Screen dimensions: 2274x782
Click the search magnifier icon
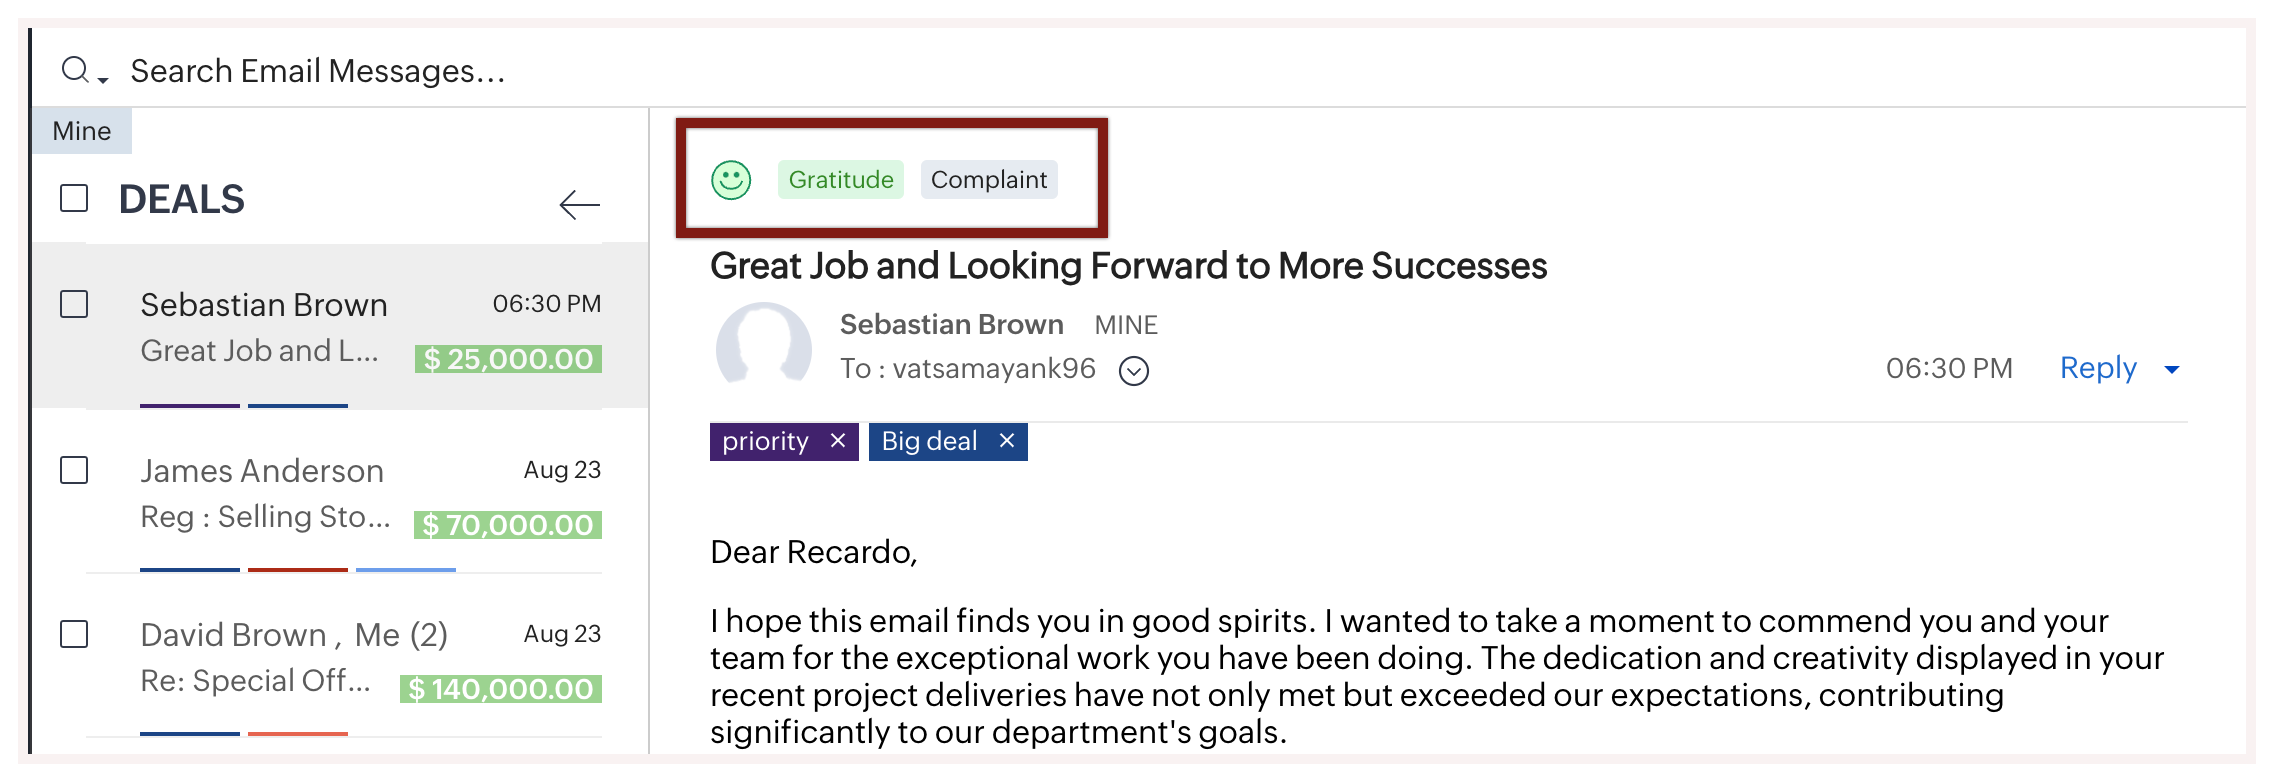[x=75, y=70]
